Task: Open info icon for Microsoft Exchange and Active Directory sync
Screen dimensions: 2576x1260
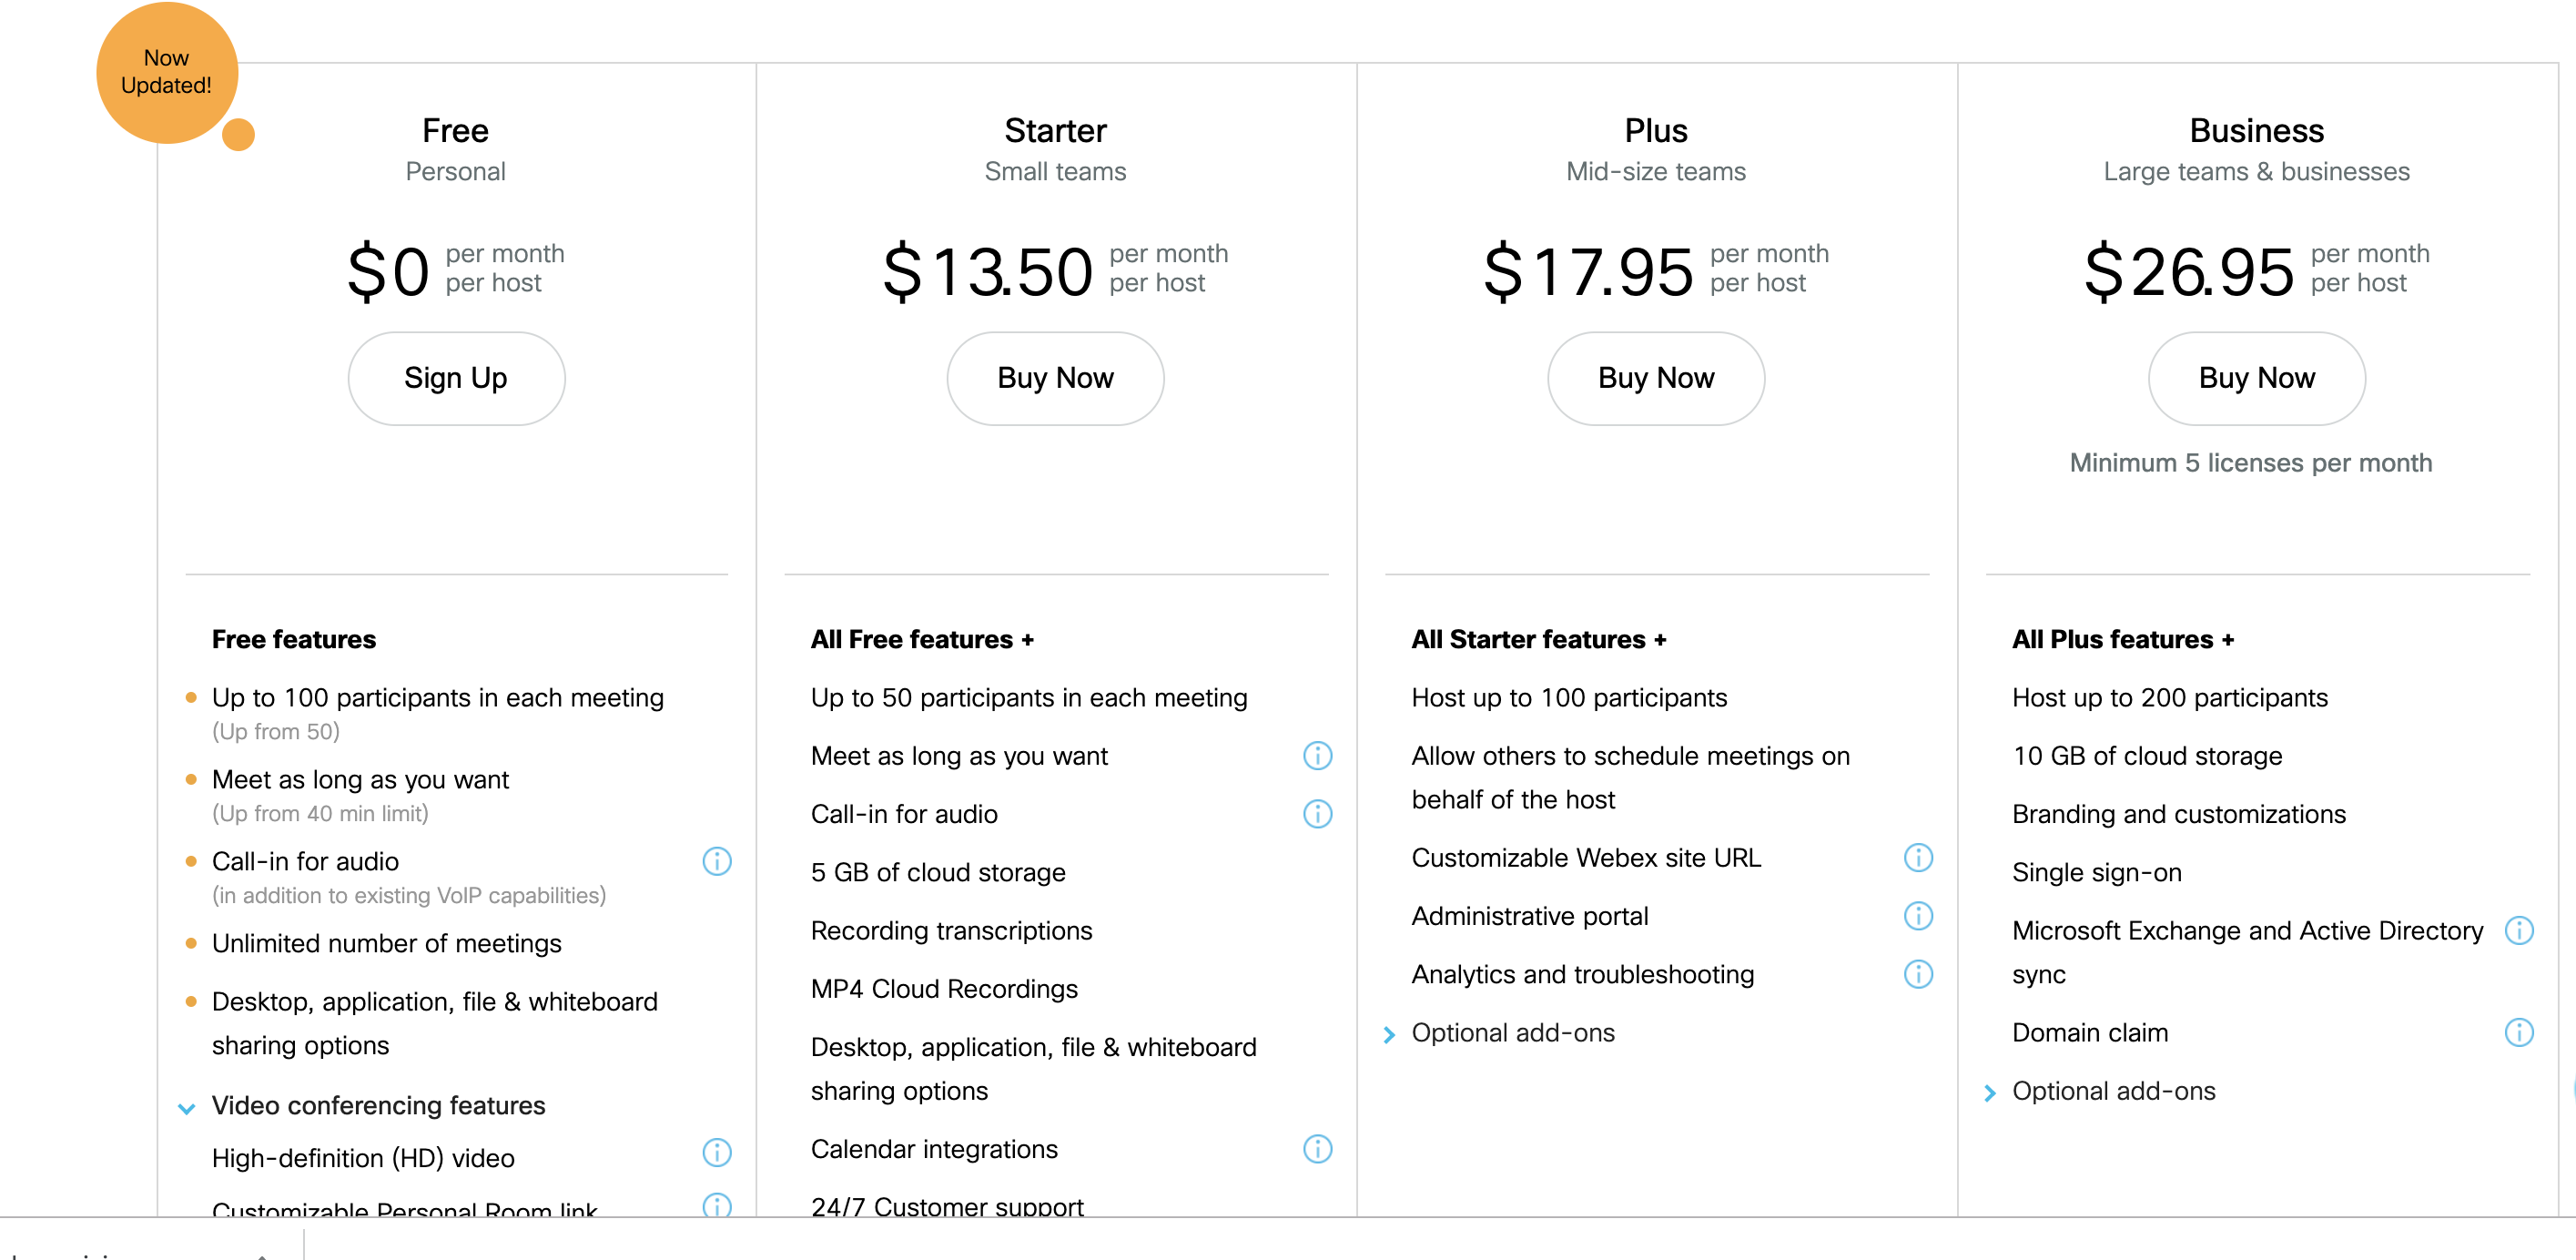Action: coord(2519,930)
